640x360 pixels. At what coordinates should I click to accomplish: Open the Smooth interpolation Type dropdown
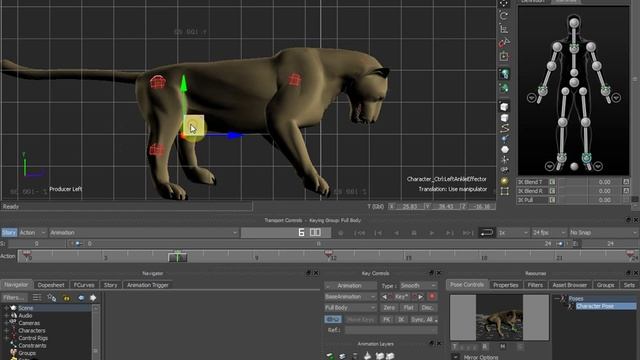[418, 286]
